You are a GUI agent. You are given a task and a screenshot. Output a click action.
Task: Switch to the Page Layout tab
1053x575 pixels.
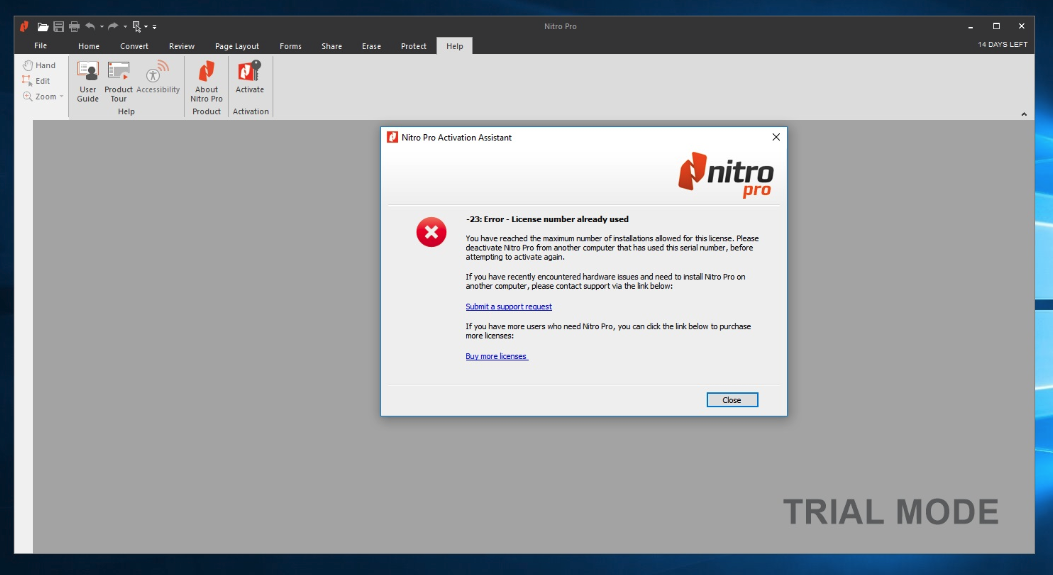pyautogui.click(x=237, y=46)
